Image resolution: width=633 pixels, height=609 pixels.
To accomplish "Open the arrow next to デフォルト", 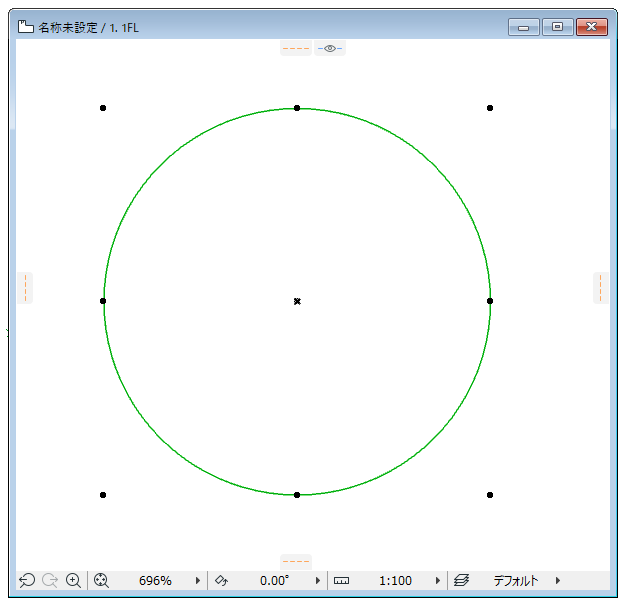I will click(558, 580).
